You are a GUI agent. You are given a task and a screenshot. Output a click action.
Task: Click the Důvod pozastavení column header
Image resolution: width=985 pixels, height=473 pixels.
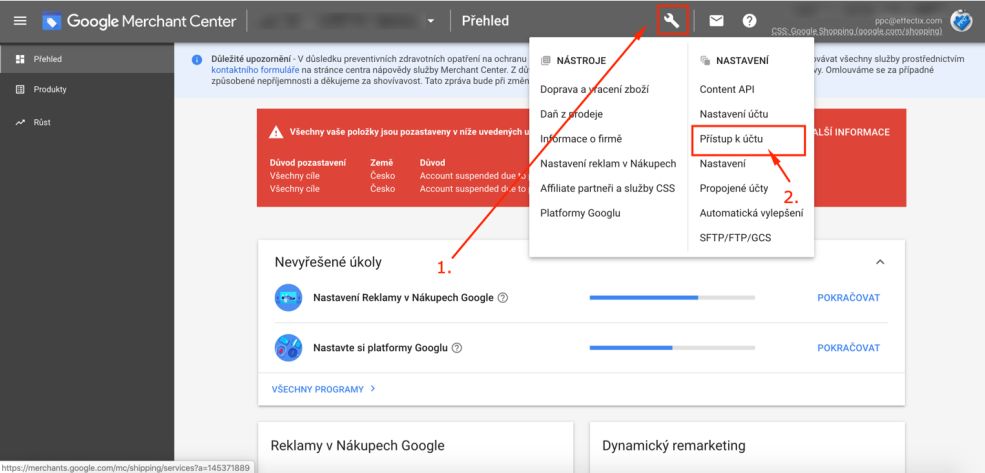click(x=308, y=163)
